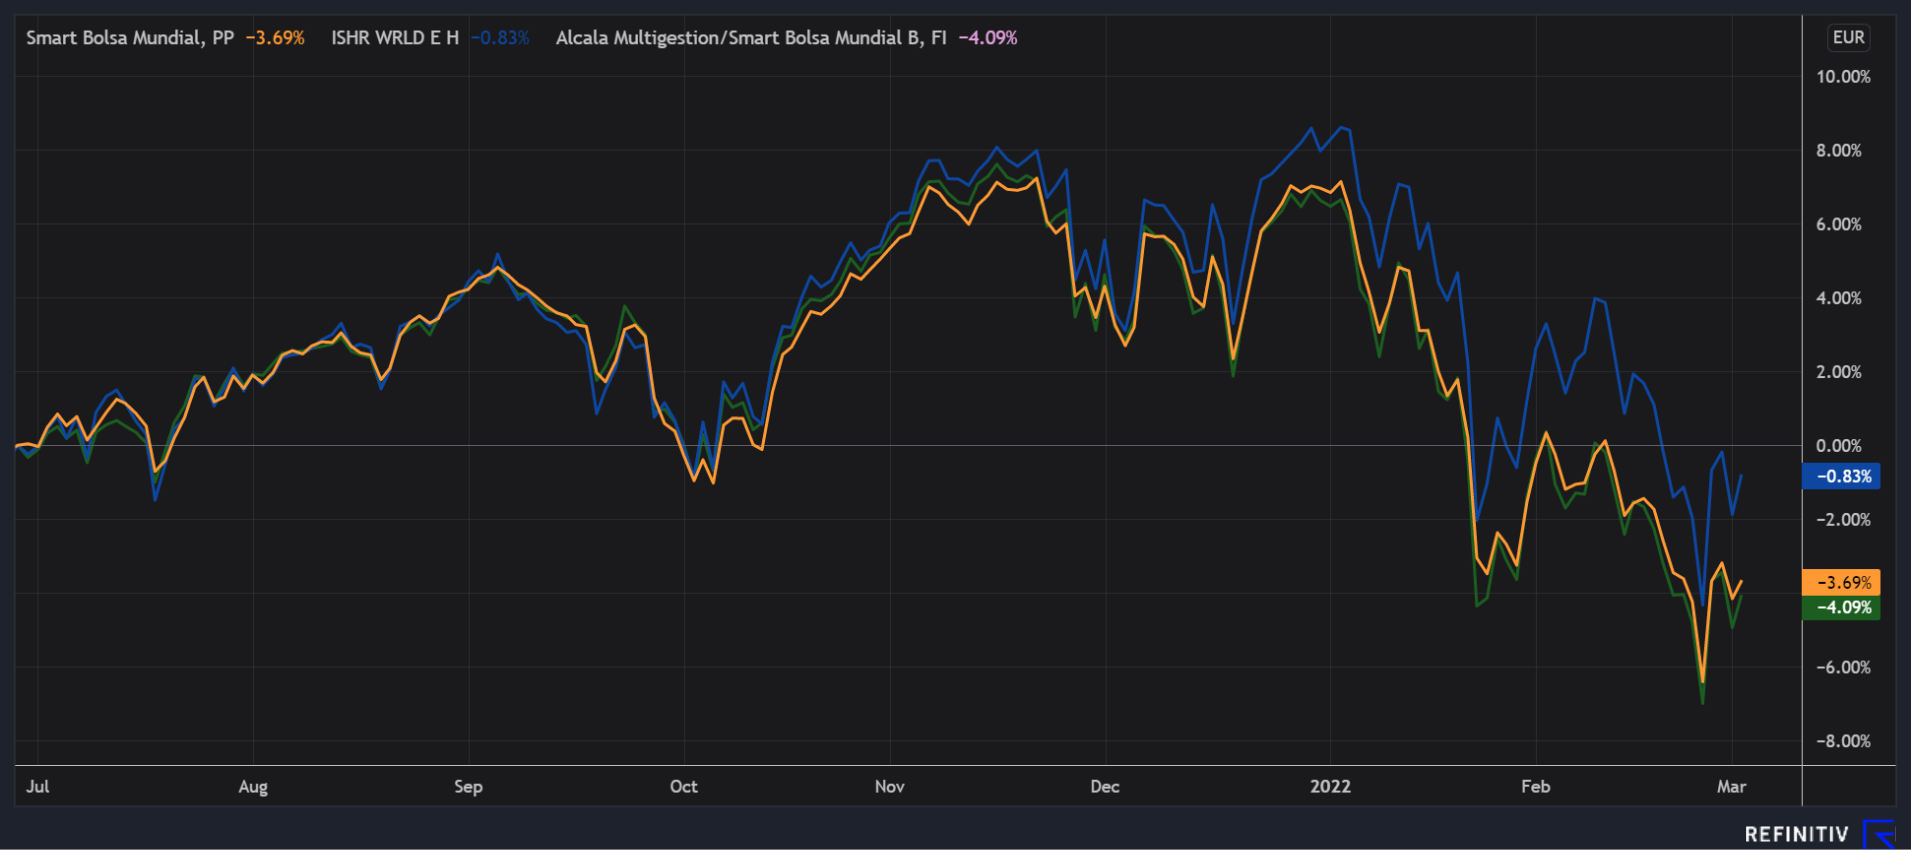This screenshot has height=850, width=1911.
Task: Click the REFINITIV brand text
Action: pos(1797,834)
